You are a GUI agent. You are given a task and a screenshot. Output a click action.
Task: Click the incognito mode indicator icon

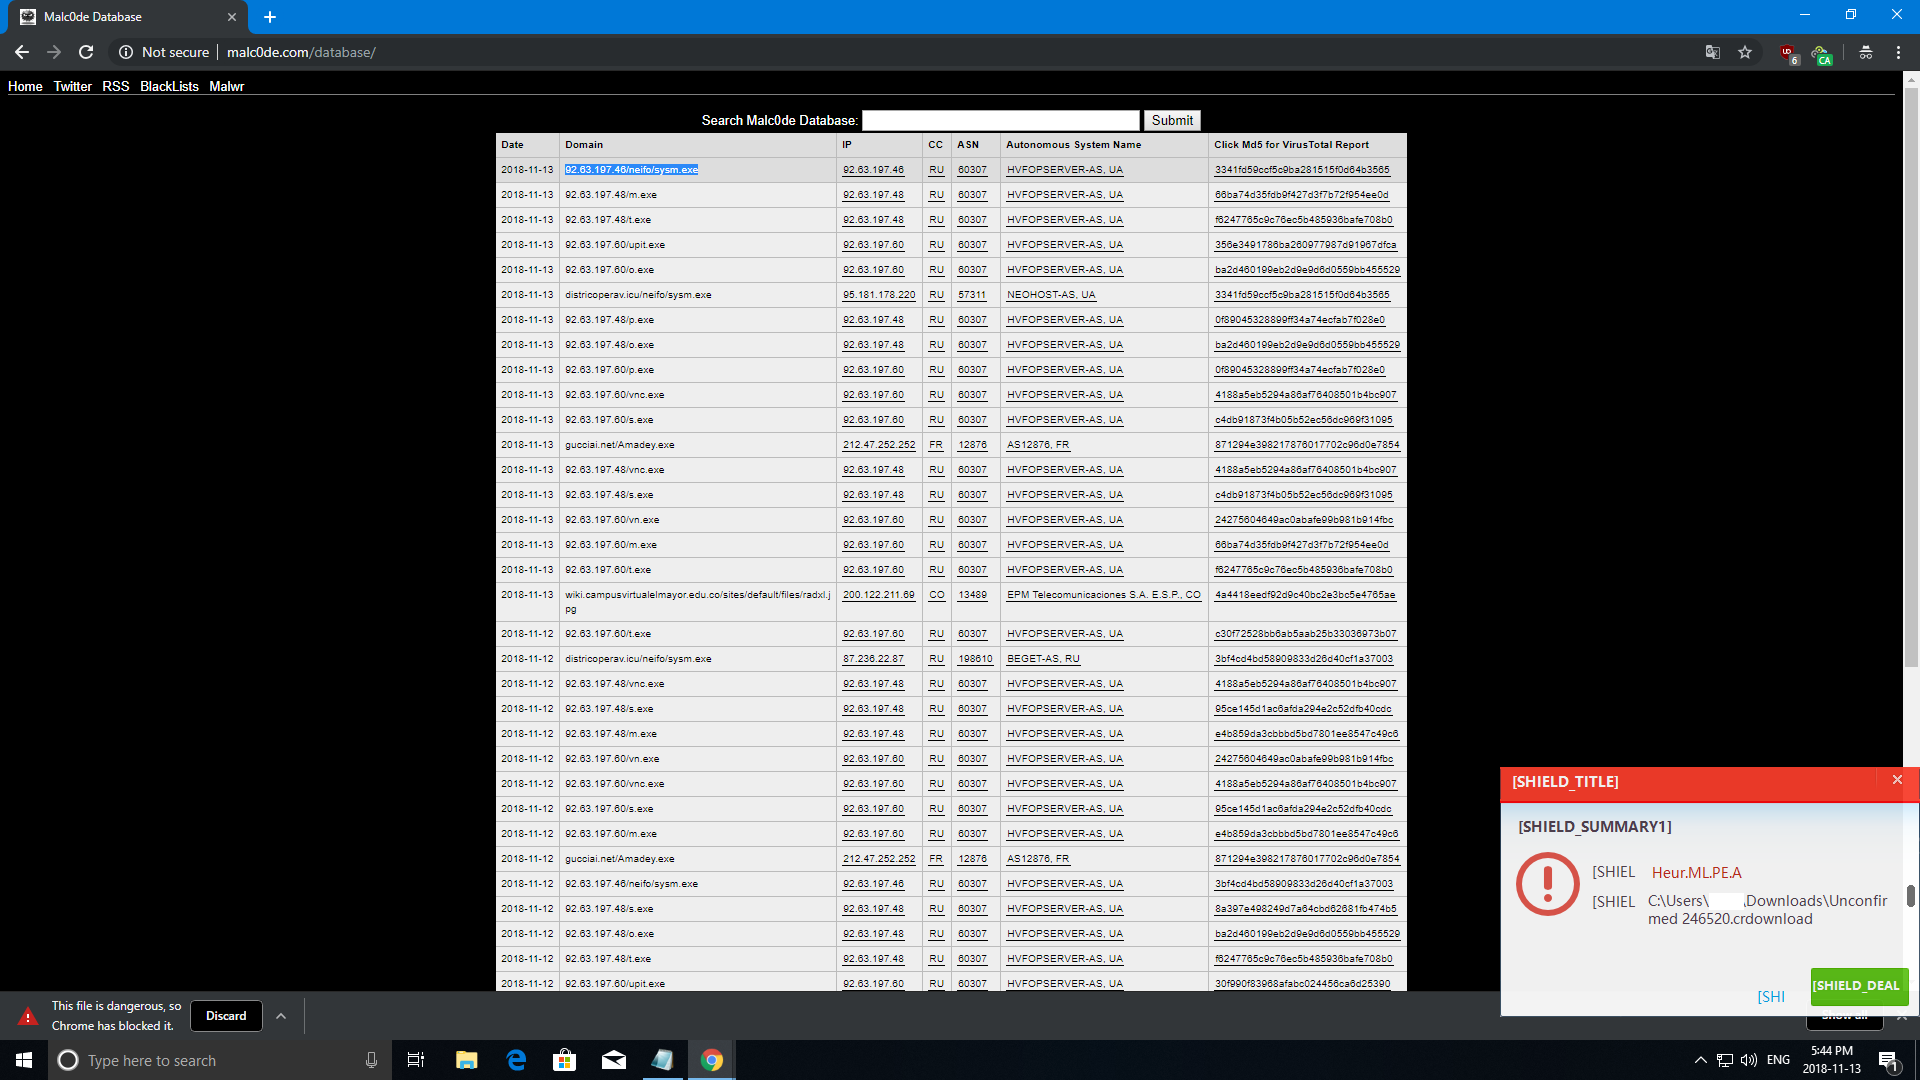coord(1865,52)
